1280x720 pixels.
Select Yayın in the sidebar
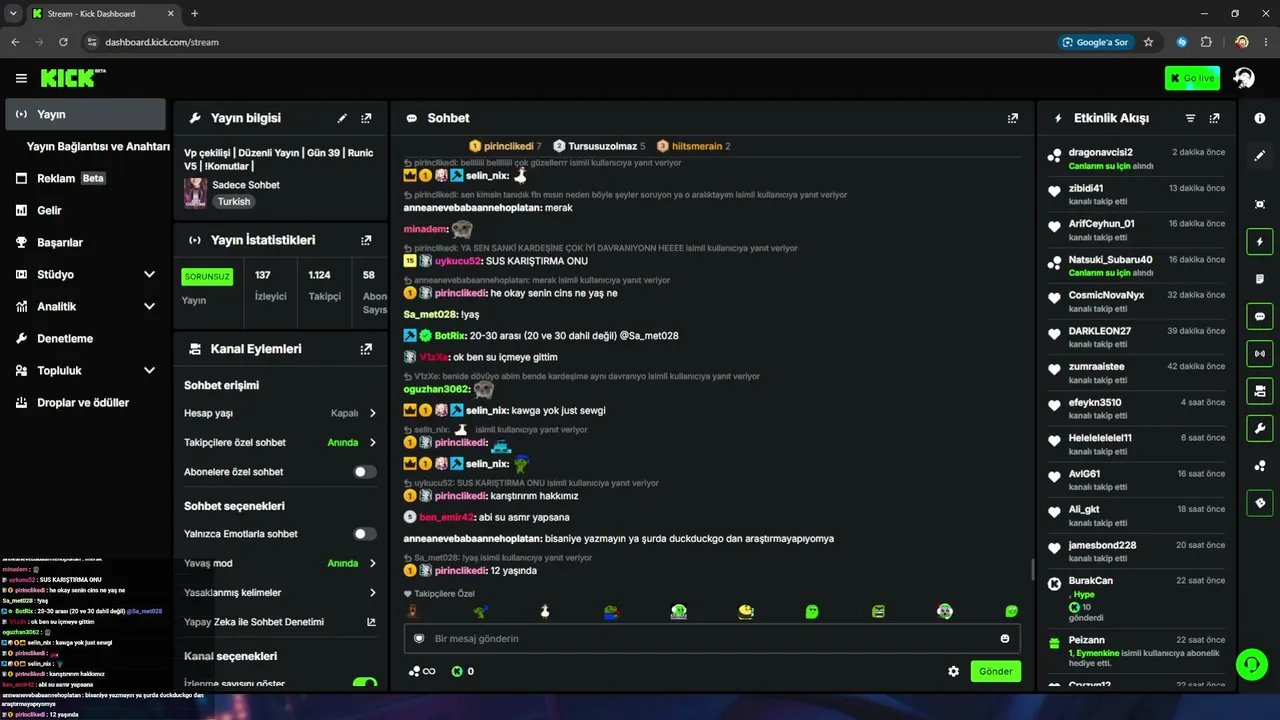pos(85,114)
